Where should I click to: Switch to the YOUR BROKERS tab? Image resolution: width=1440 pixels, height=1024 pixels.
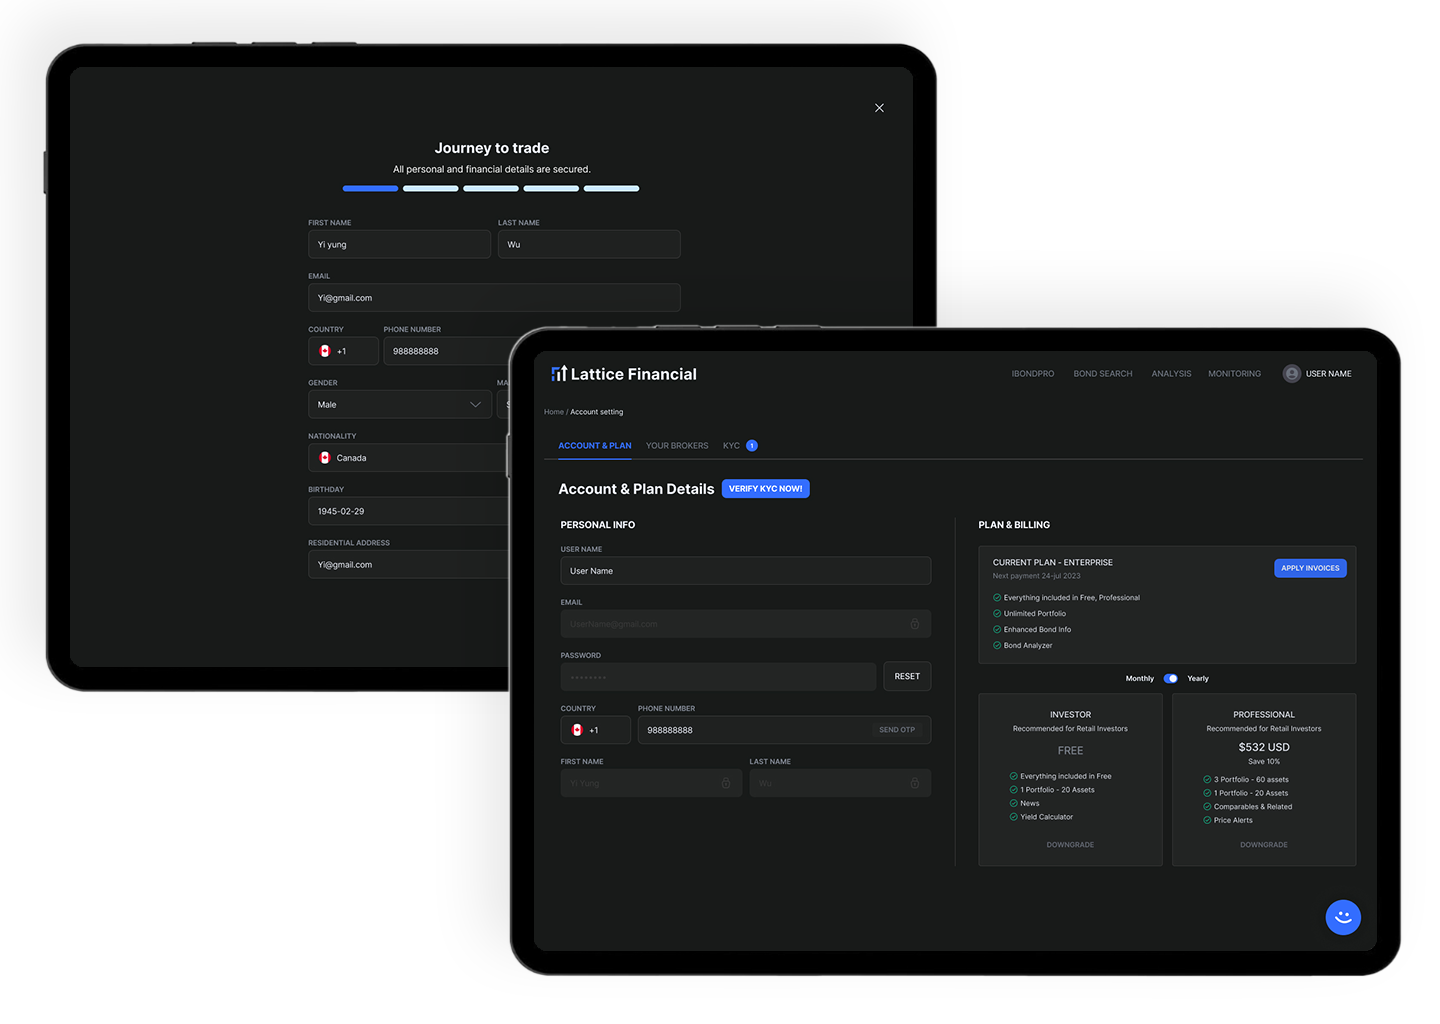[677, 445]
